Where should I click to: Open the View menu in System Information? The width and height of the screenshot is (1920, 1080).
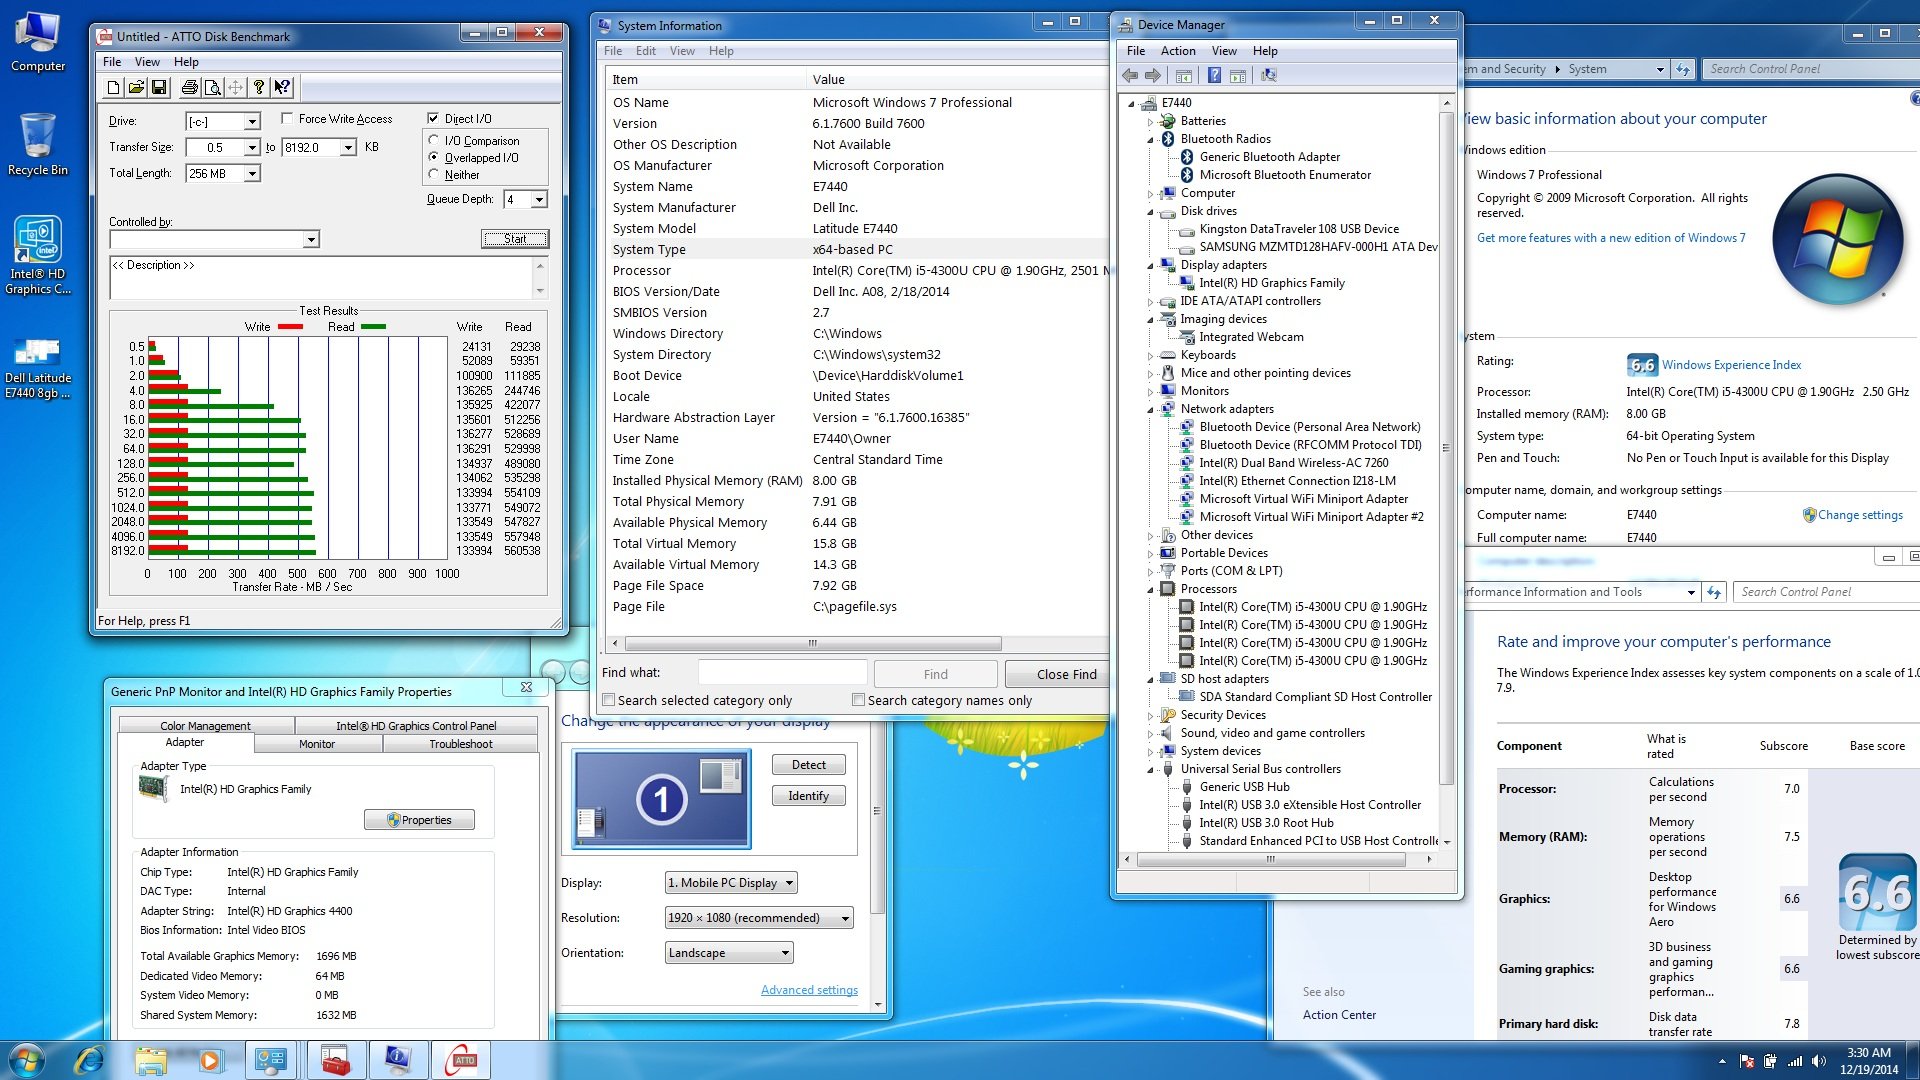click(682, 51)
